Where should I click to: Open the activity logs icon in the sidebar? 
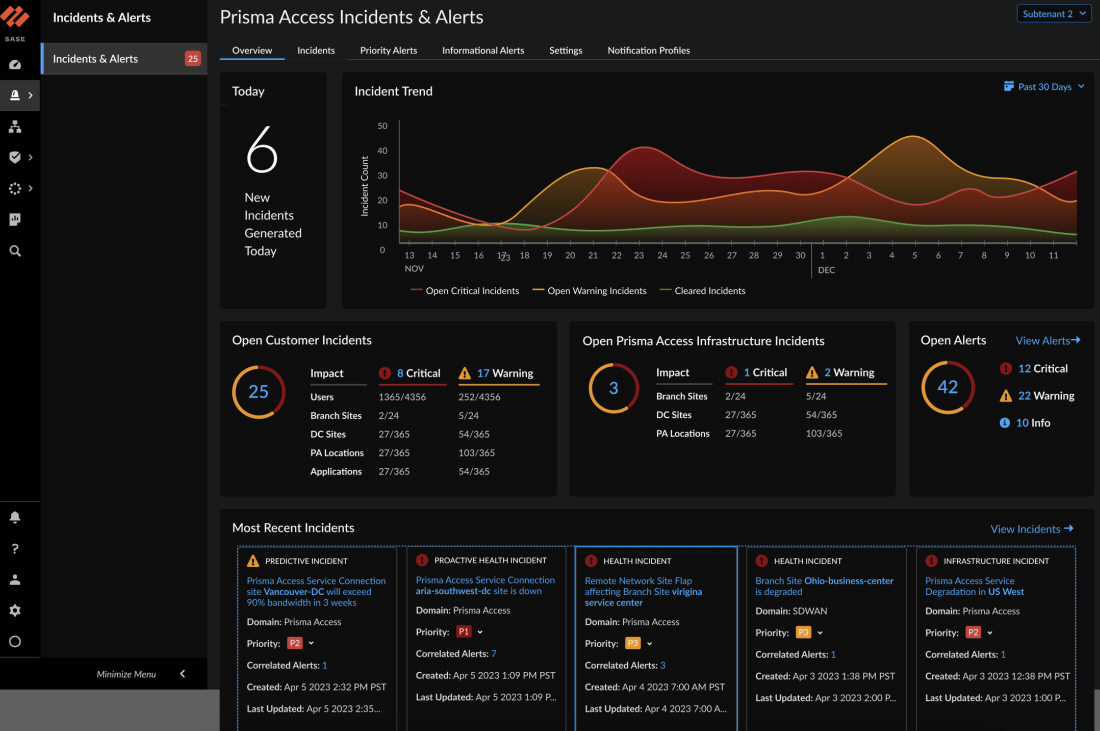click(x=15, y=219)
